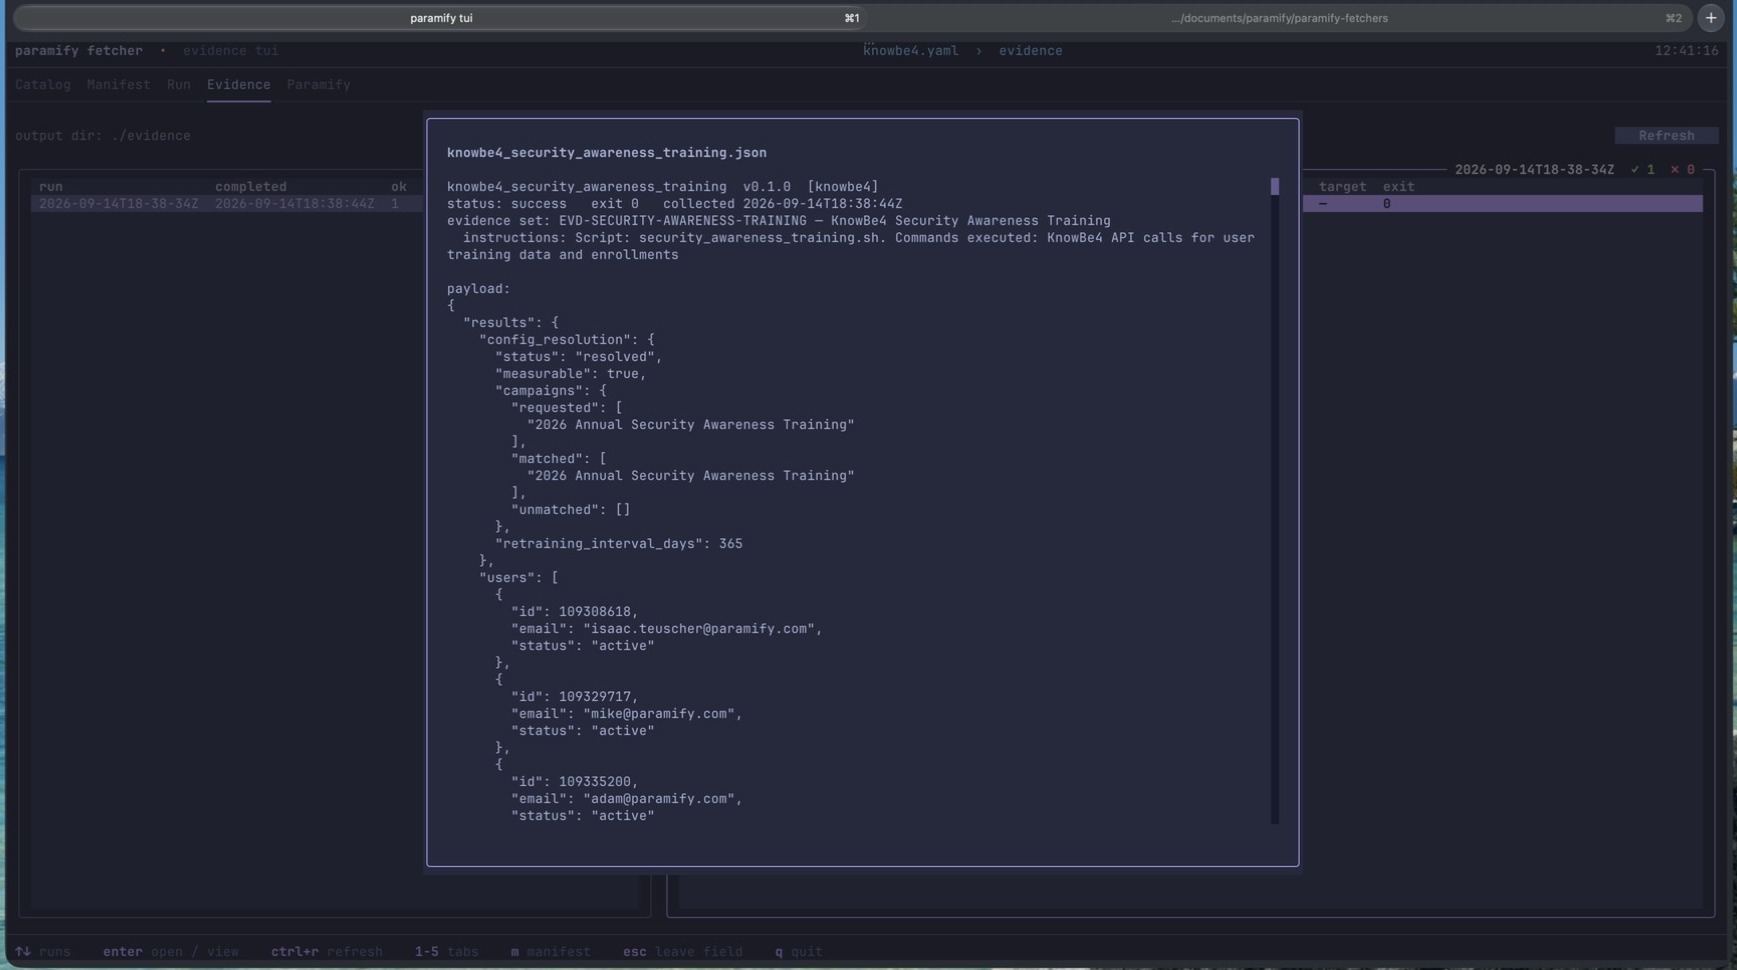Click the knowbe4.yaml breadcrumb
The width and height of the screenshot is (1737, 970).
911,51
